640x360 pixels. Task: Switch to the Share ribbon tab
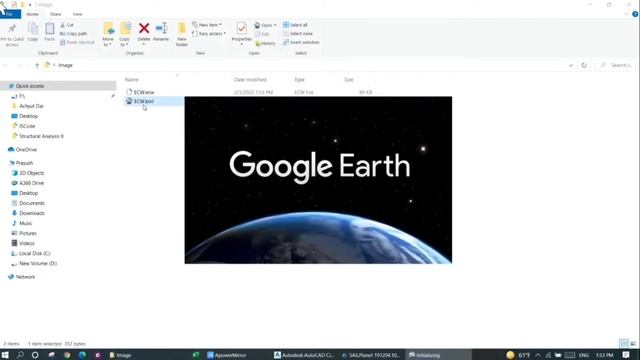pos(56,14)
